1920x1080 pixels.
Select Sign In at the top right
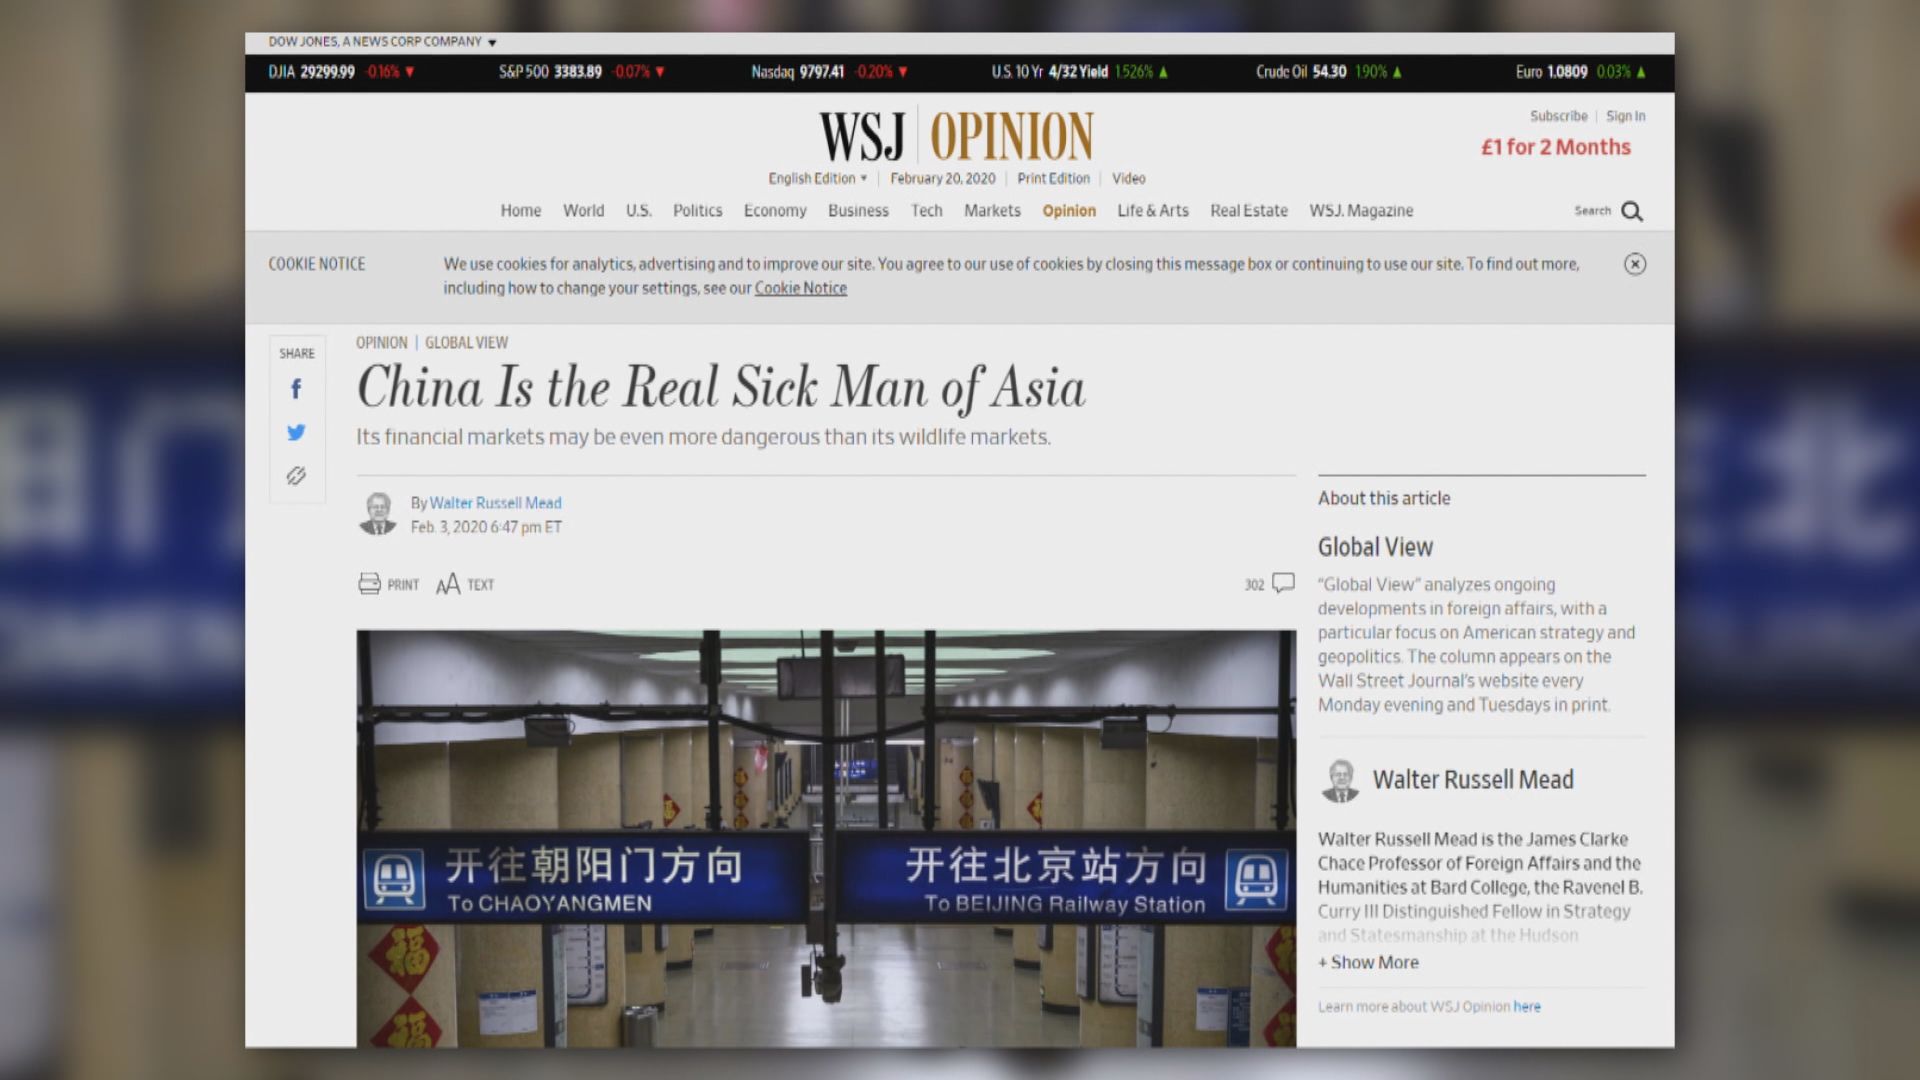[x=1625, y=116]
